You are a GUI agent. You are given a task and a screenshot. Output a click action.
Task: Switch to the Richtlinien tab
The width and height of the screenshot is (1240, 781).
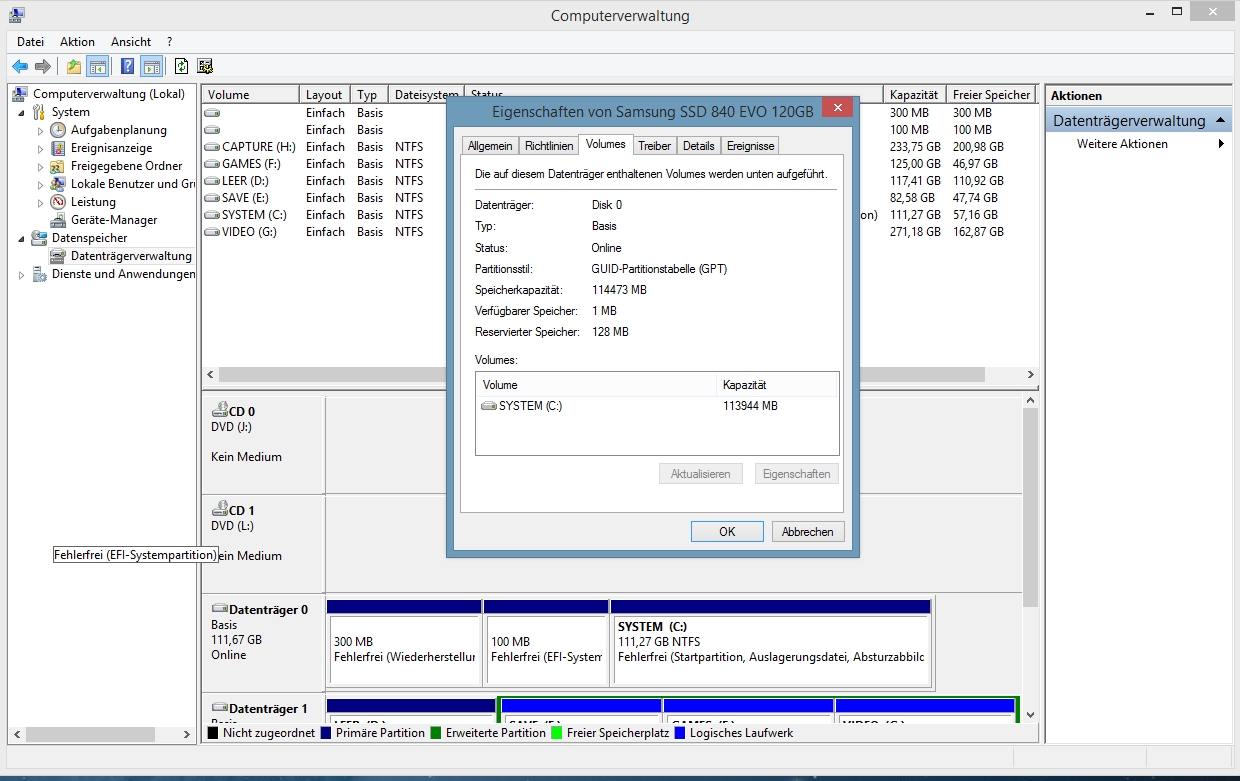(549, 146)
